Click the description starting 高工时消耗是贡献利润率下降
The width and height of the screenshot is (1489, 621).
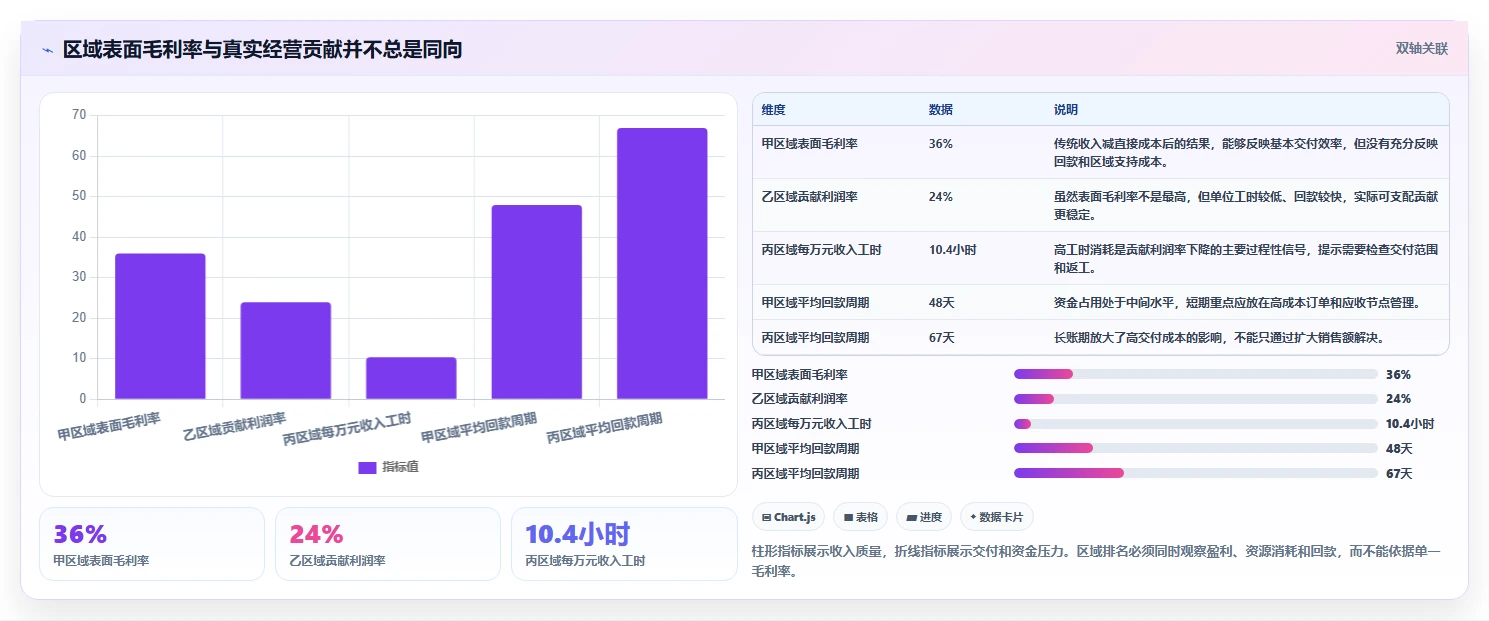(x=1246, y=259)
